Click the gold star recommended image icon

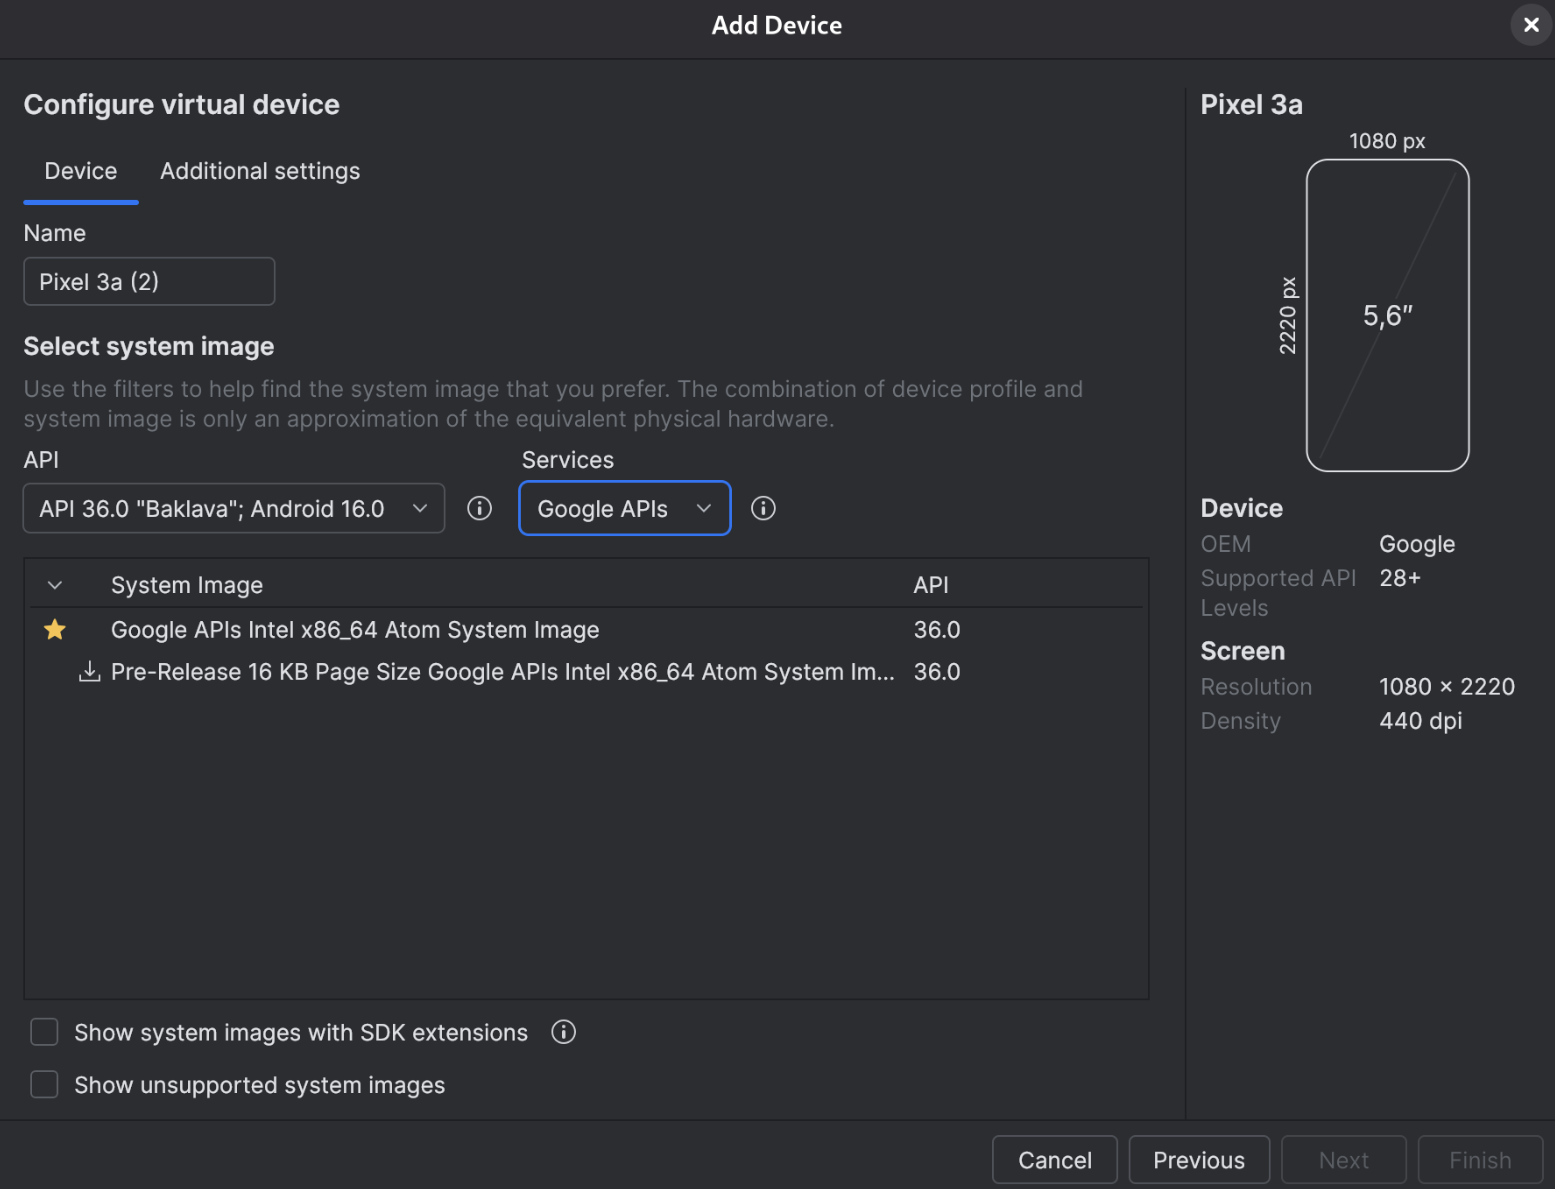point(55,630)
